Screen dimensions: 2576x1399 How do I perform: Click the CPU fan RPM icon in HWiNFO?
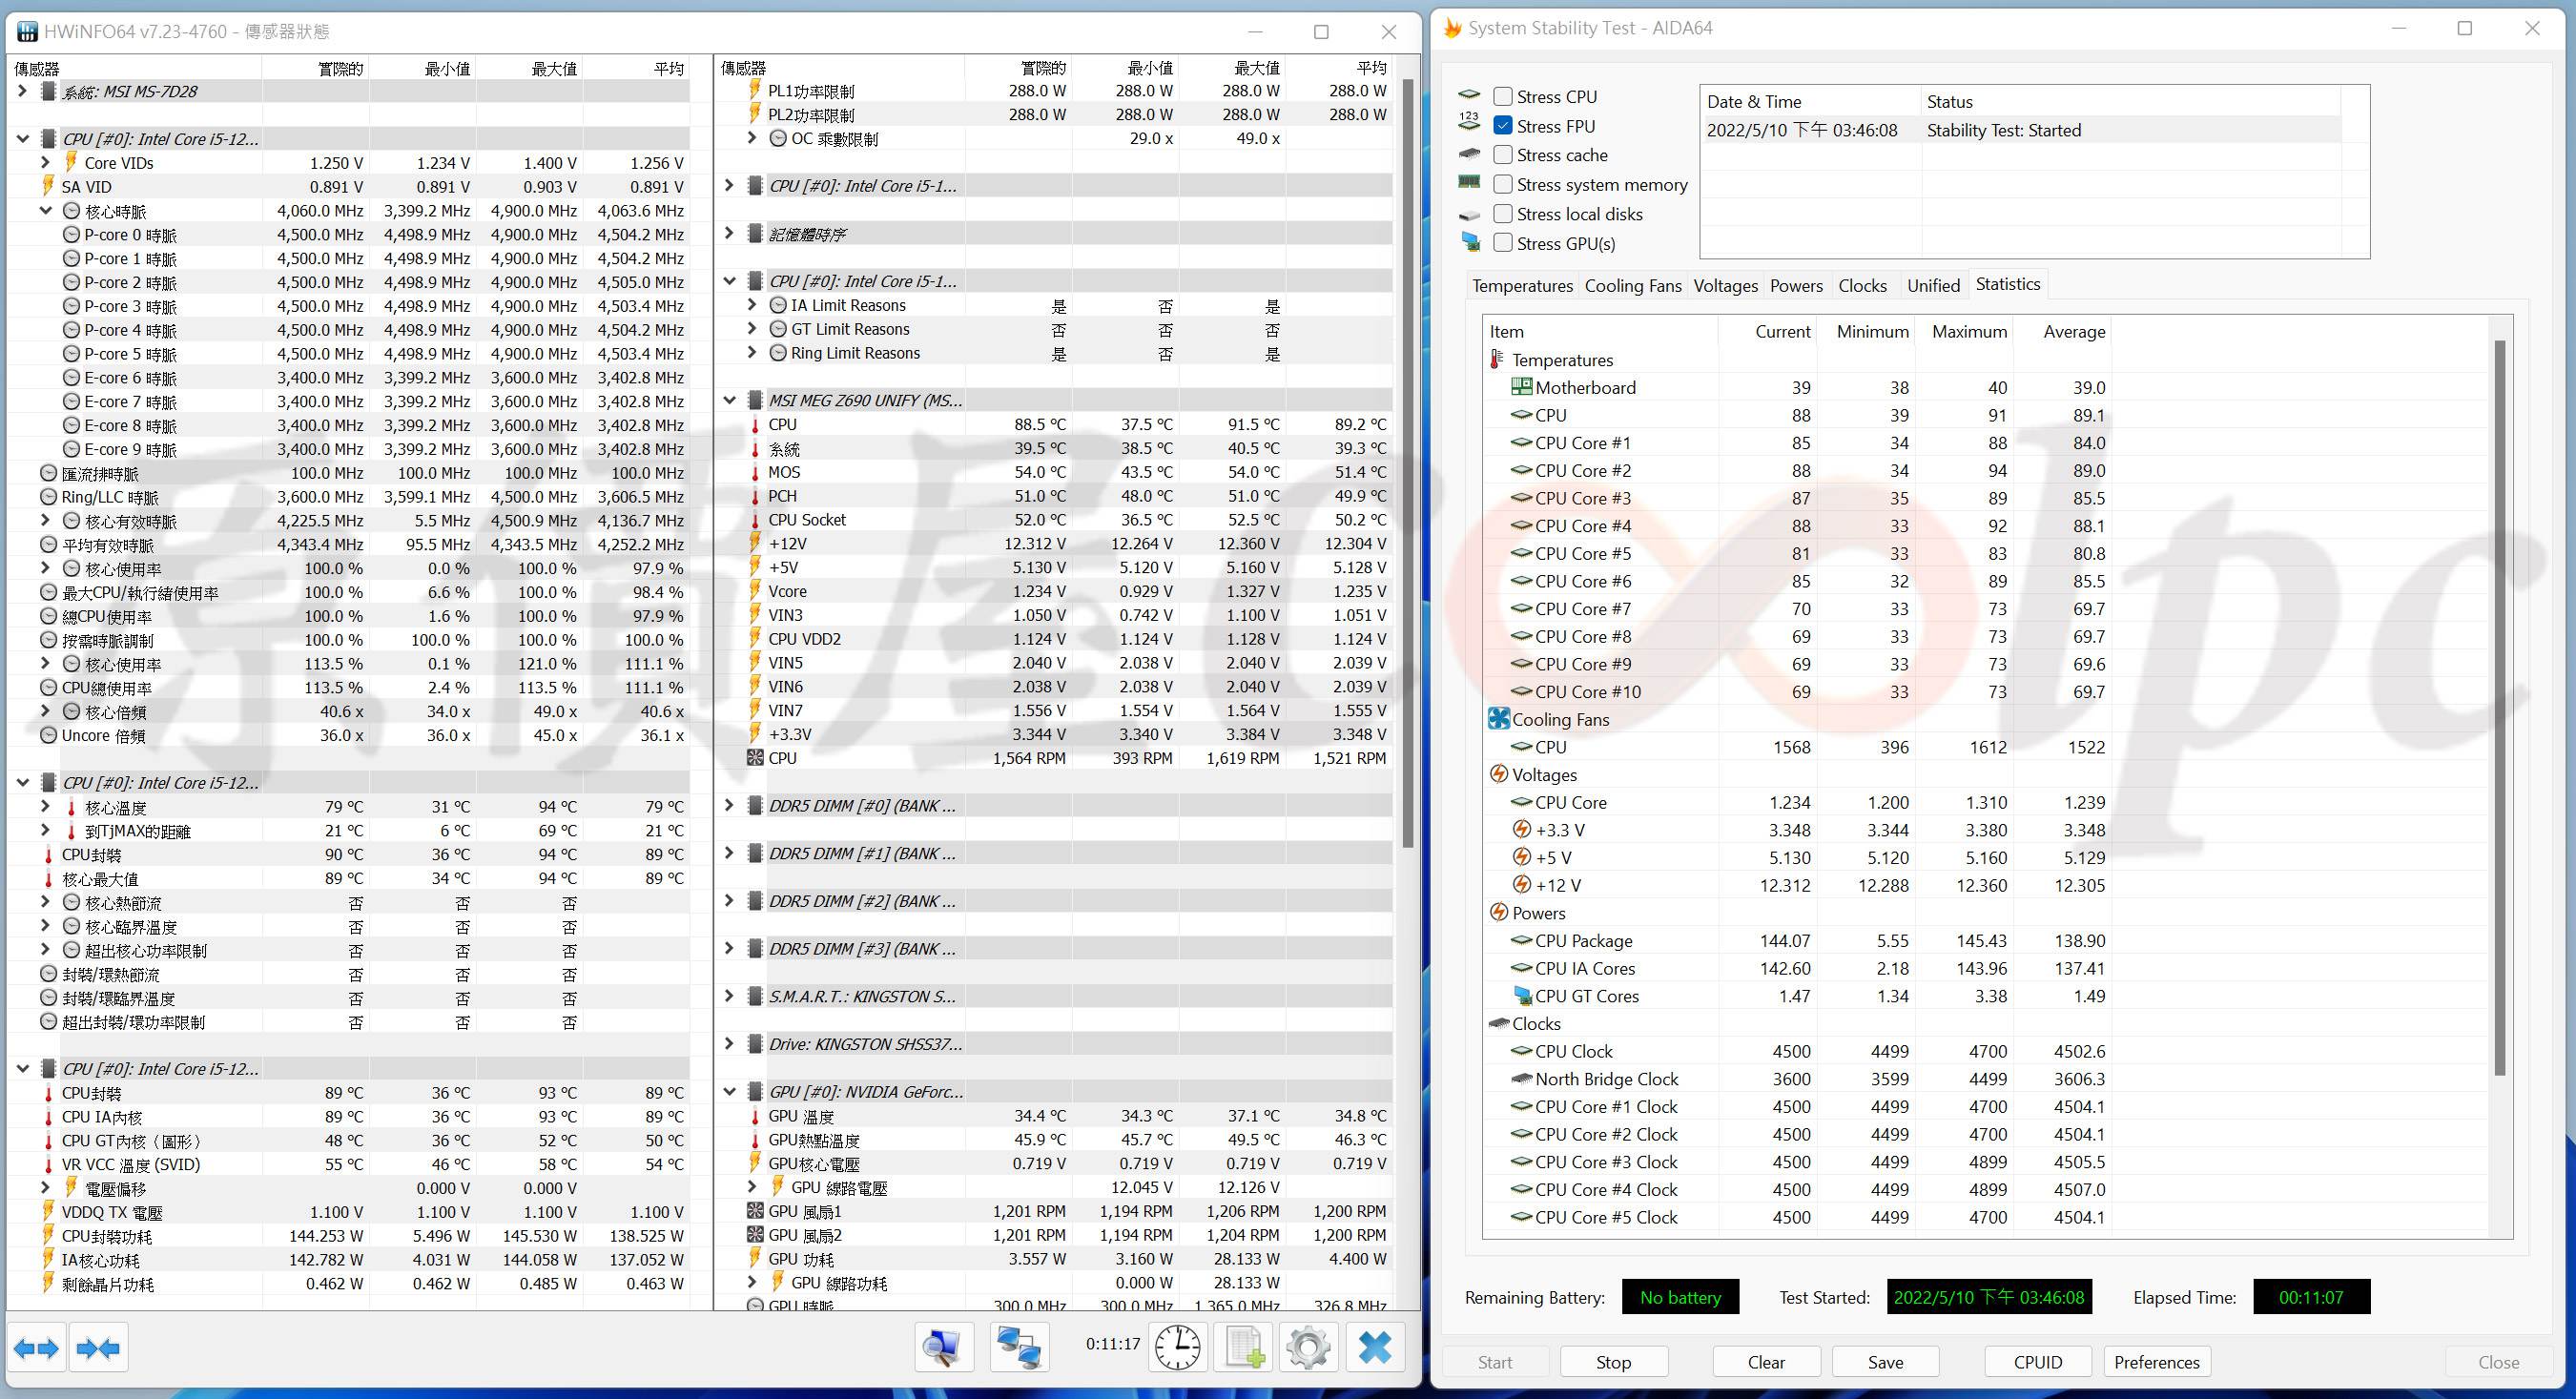pyautogui.click(x=756, y=758)
